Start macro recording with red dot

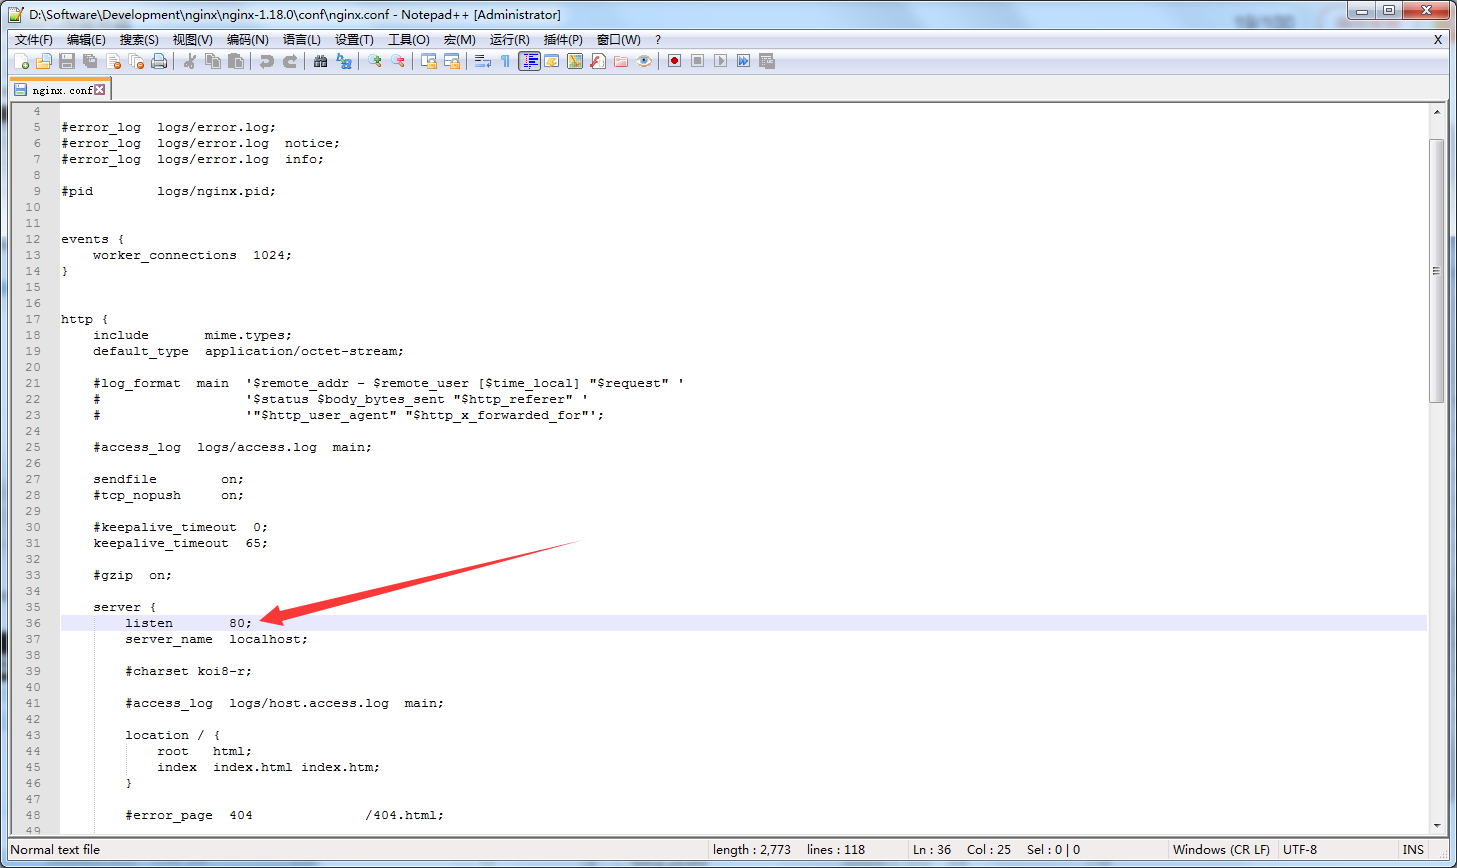pyautogui.click(x=675, y=61)
